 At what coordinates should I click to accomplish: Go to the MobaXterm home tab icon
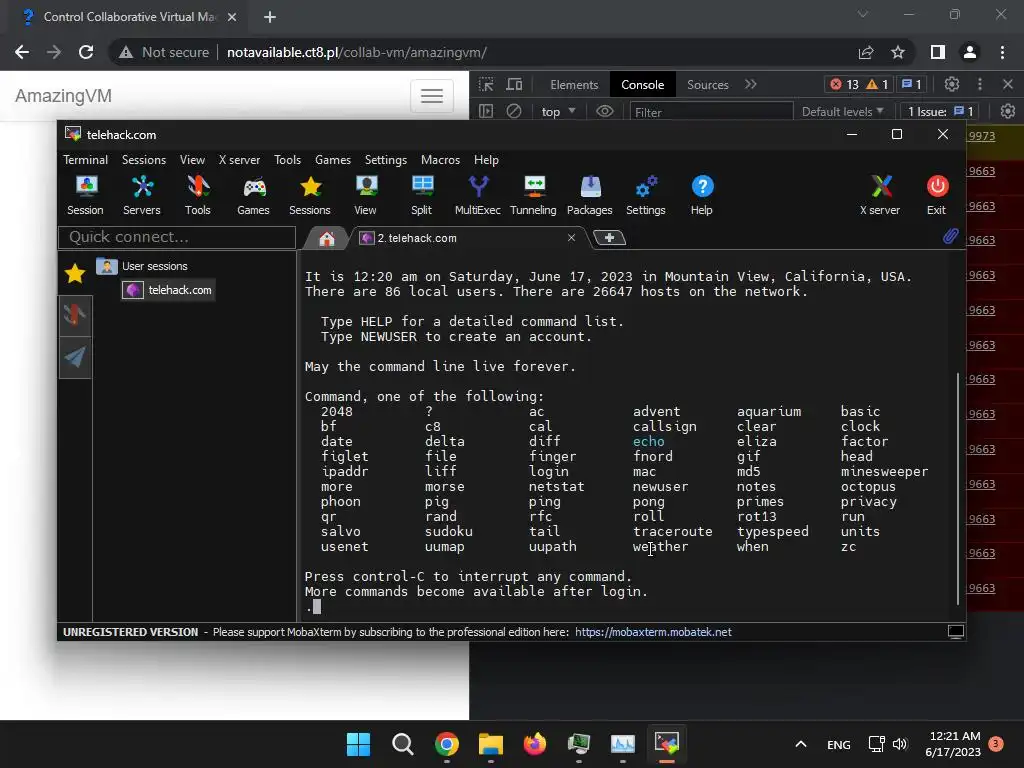(x=327, y=238)
